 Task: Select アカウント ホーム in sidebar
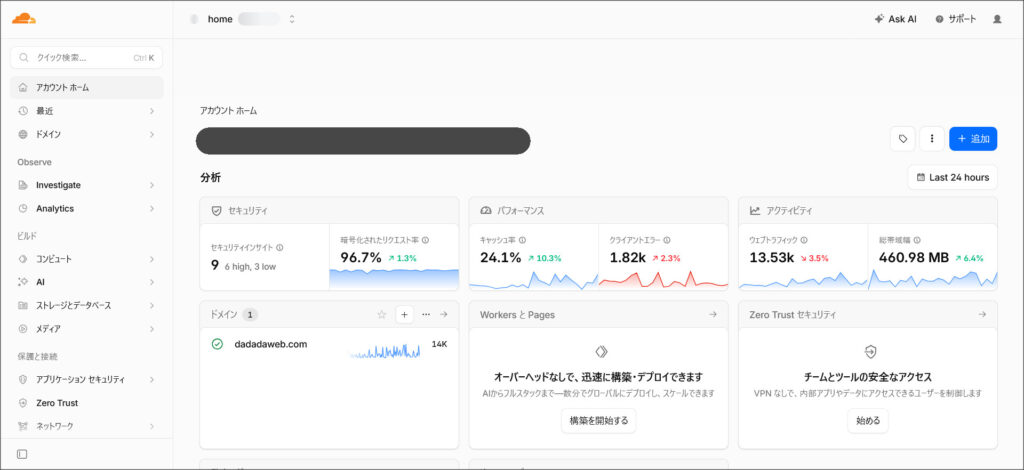pyautogui.click(x=86, y=87)
